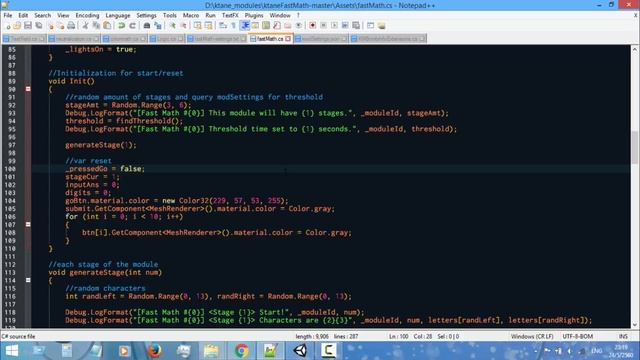The image size is (640, 360).
Task: Click the 'C# source file' status text
Action: 18,337
